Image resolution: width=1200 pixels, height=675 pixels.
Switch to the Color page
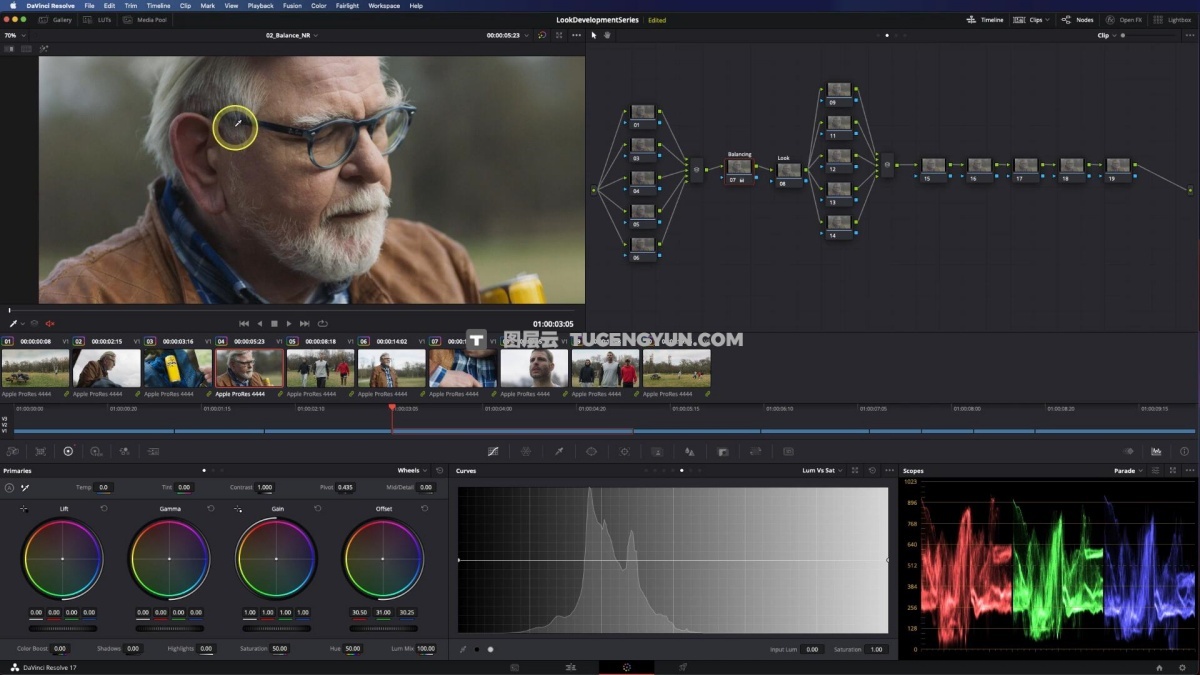626,667
